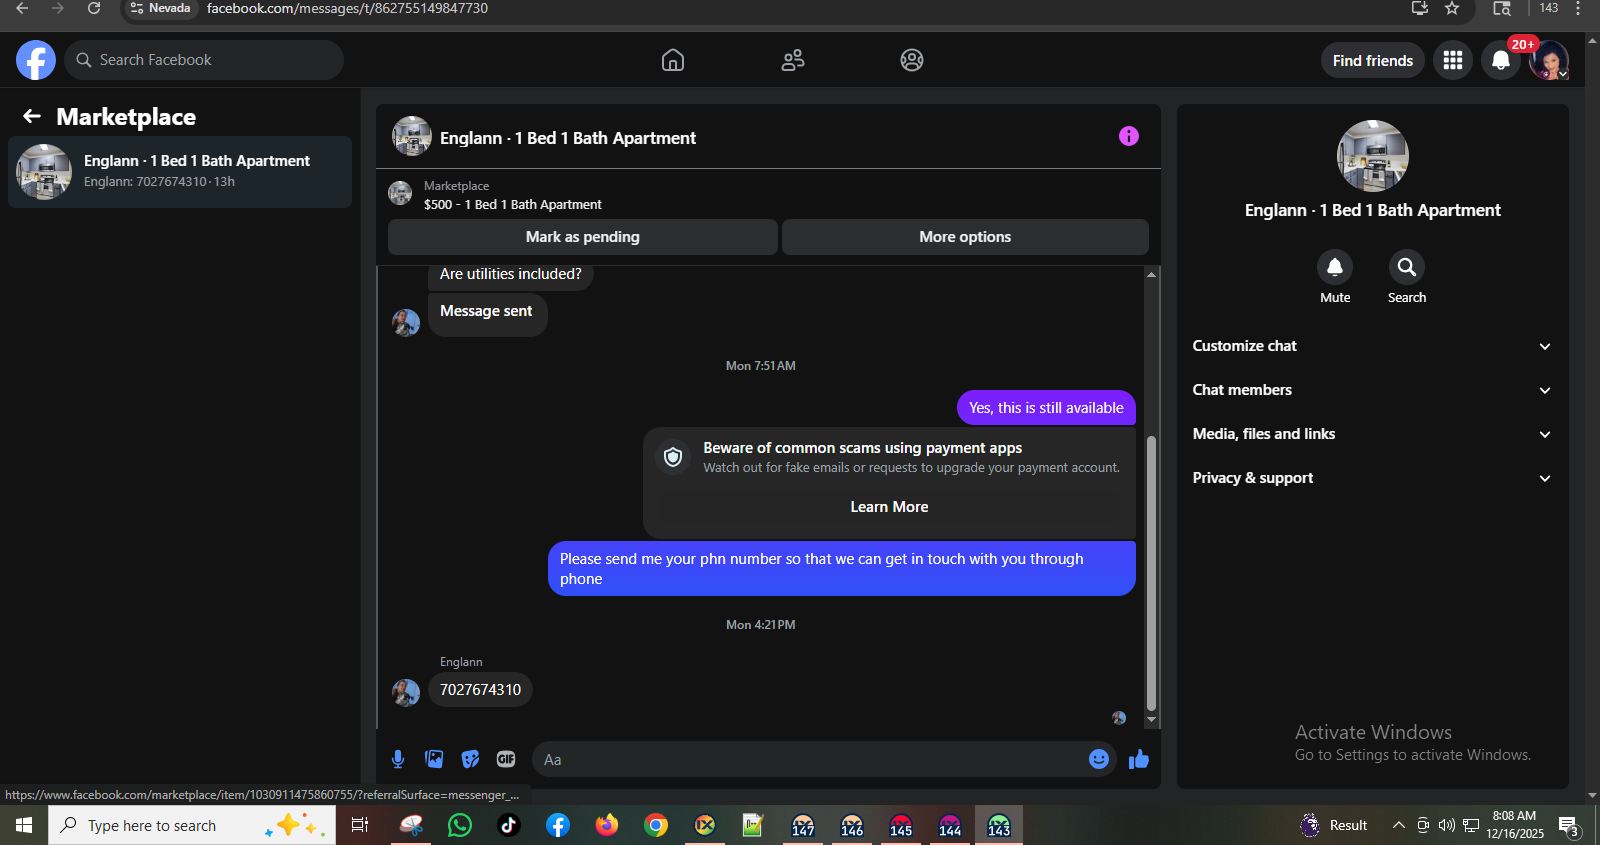Send a thumbs-up like

coord(1139,759)
